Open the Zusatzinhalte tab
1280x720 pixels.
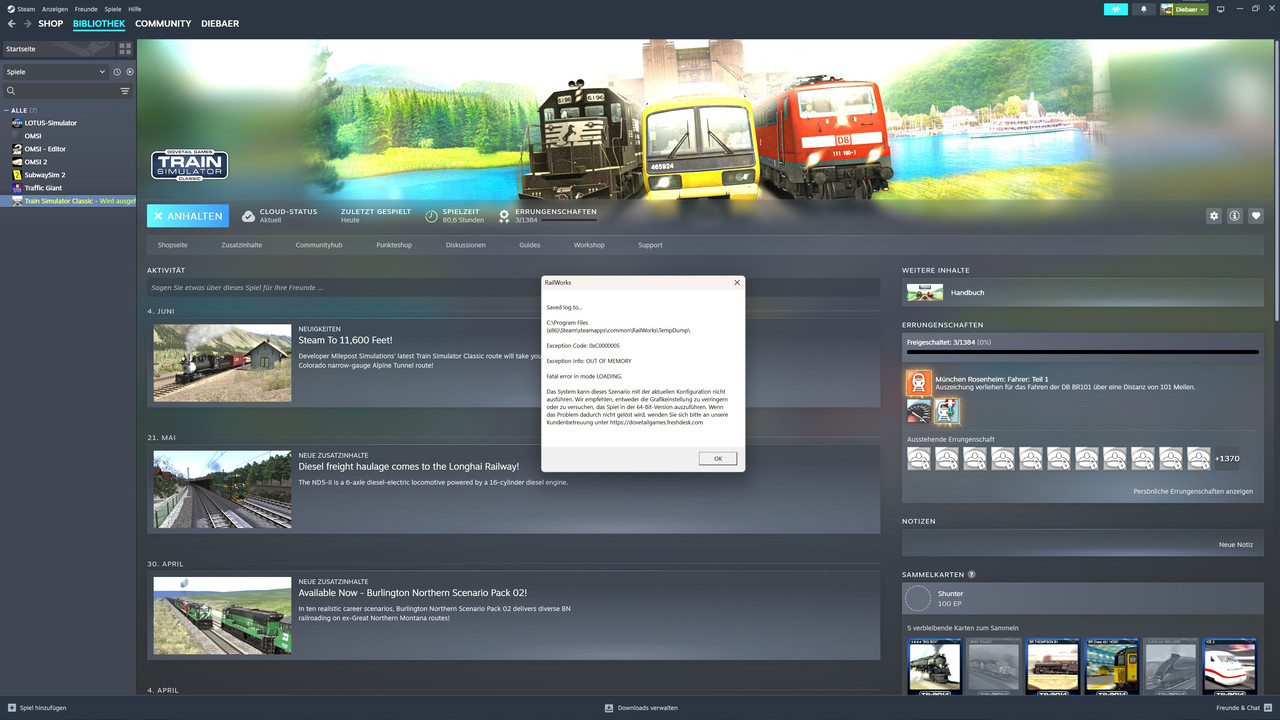(x=242, y=245)
